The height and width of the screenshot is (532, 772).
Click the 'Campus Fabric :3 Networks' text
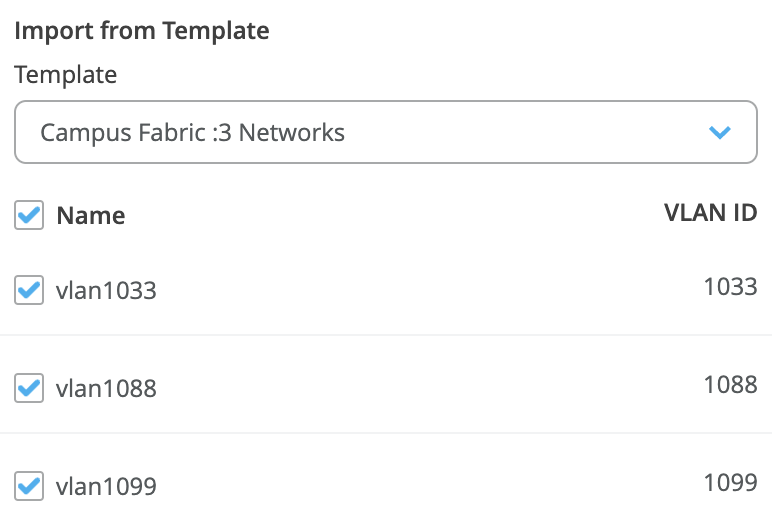192,132
